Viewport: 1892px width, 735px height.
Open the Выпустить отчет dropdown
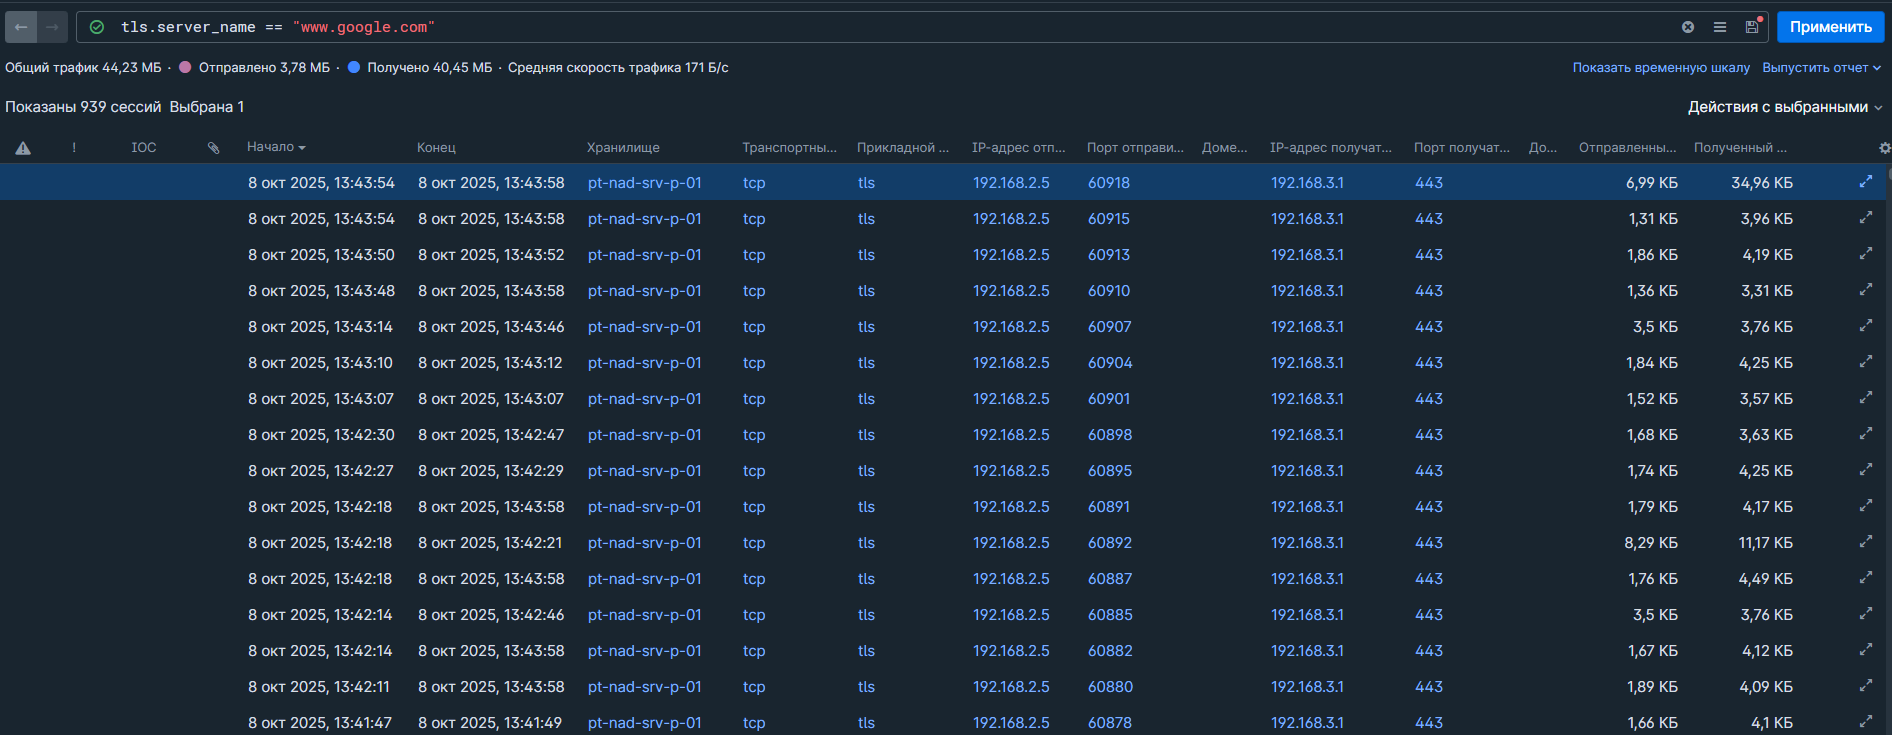(1821, 68)
